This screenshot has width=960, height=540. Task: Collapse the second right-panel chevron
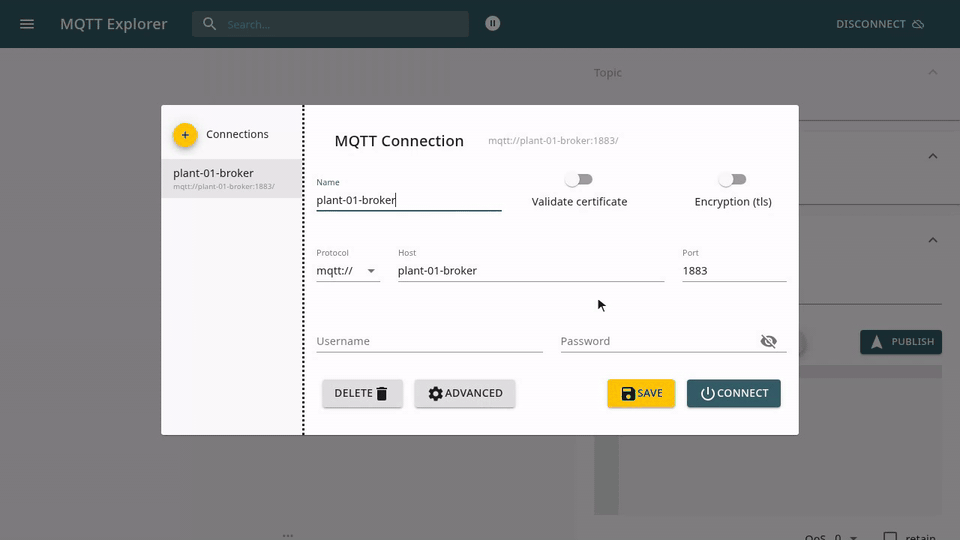pos(932,156)
